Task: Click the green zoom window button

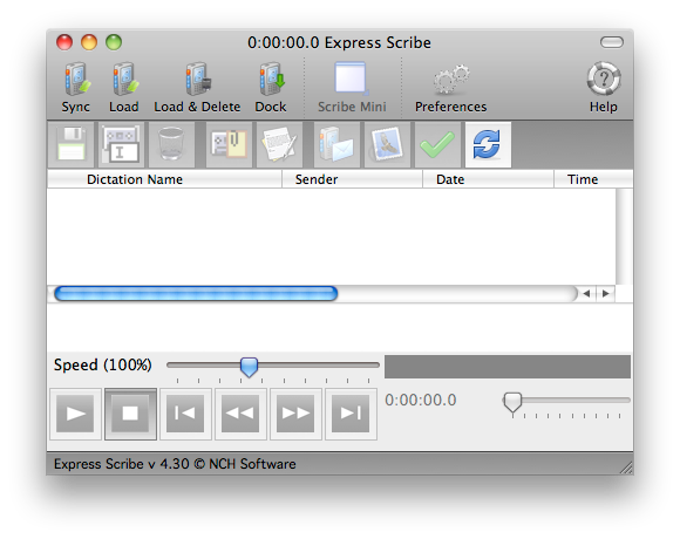Action: pyautogui.click(x=114, y=42)
